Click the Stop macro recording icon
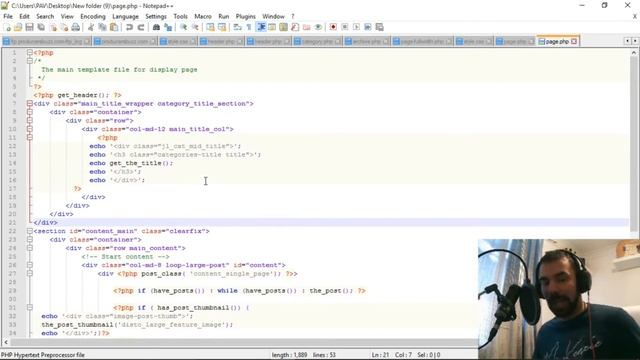The image size is (640, 360). pyautogui.click(x=344, y=27)
